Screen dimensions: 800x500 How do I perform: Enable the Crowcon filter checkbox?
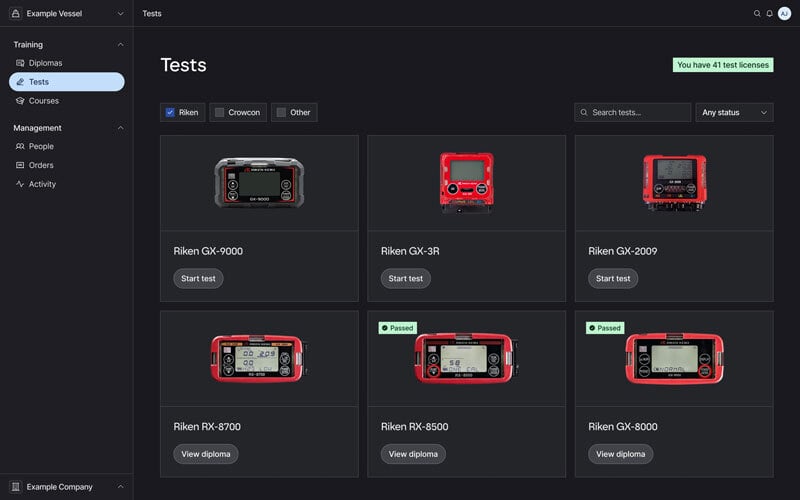pyautogui.click(x=220, y=113)
